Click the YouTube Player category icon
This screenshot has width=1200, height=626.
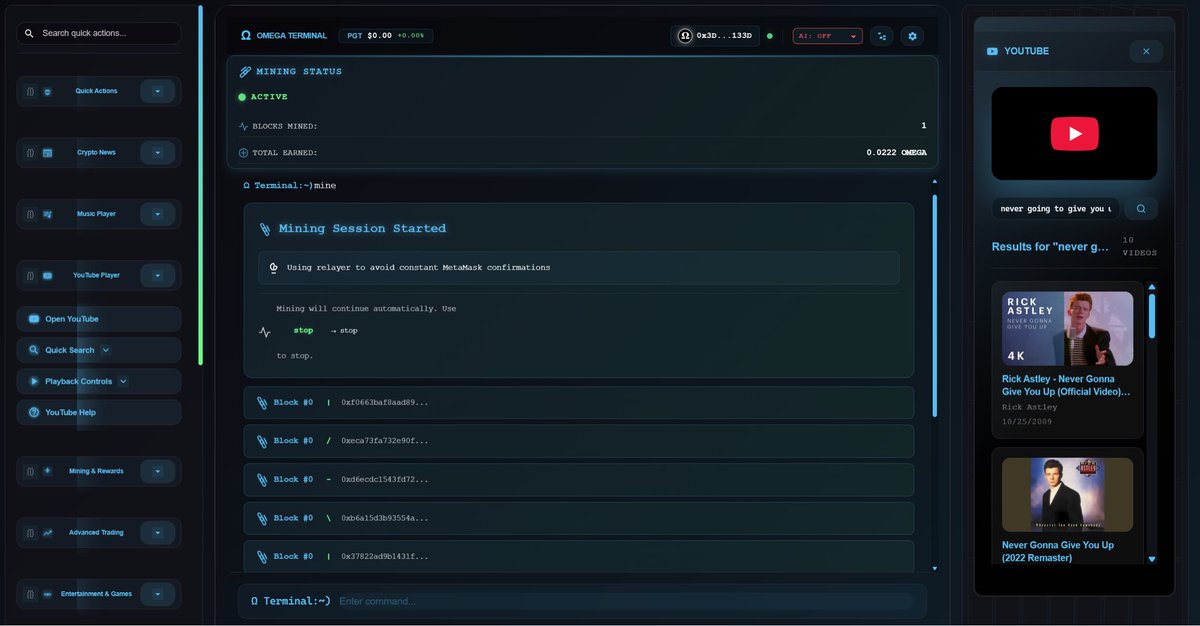[47, 276]
